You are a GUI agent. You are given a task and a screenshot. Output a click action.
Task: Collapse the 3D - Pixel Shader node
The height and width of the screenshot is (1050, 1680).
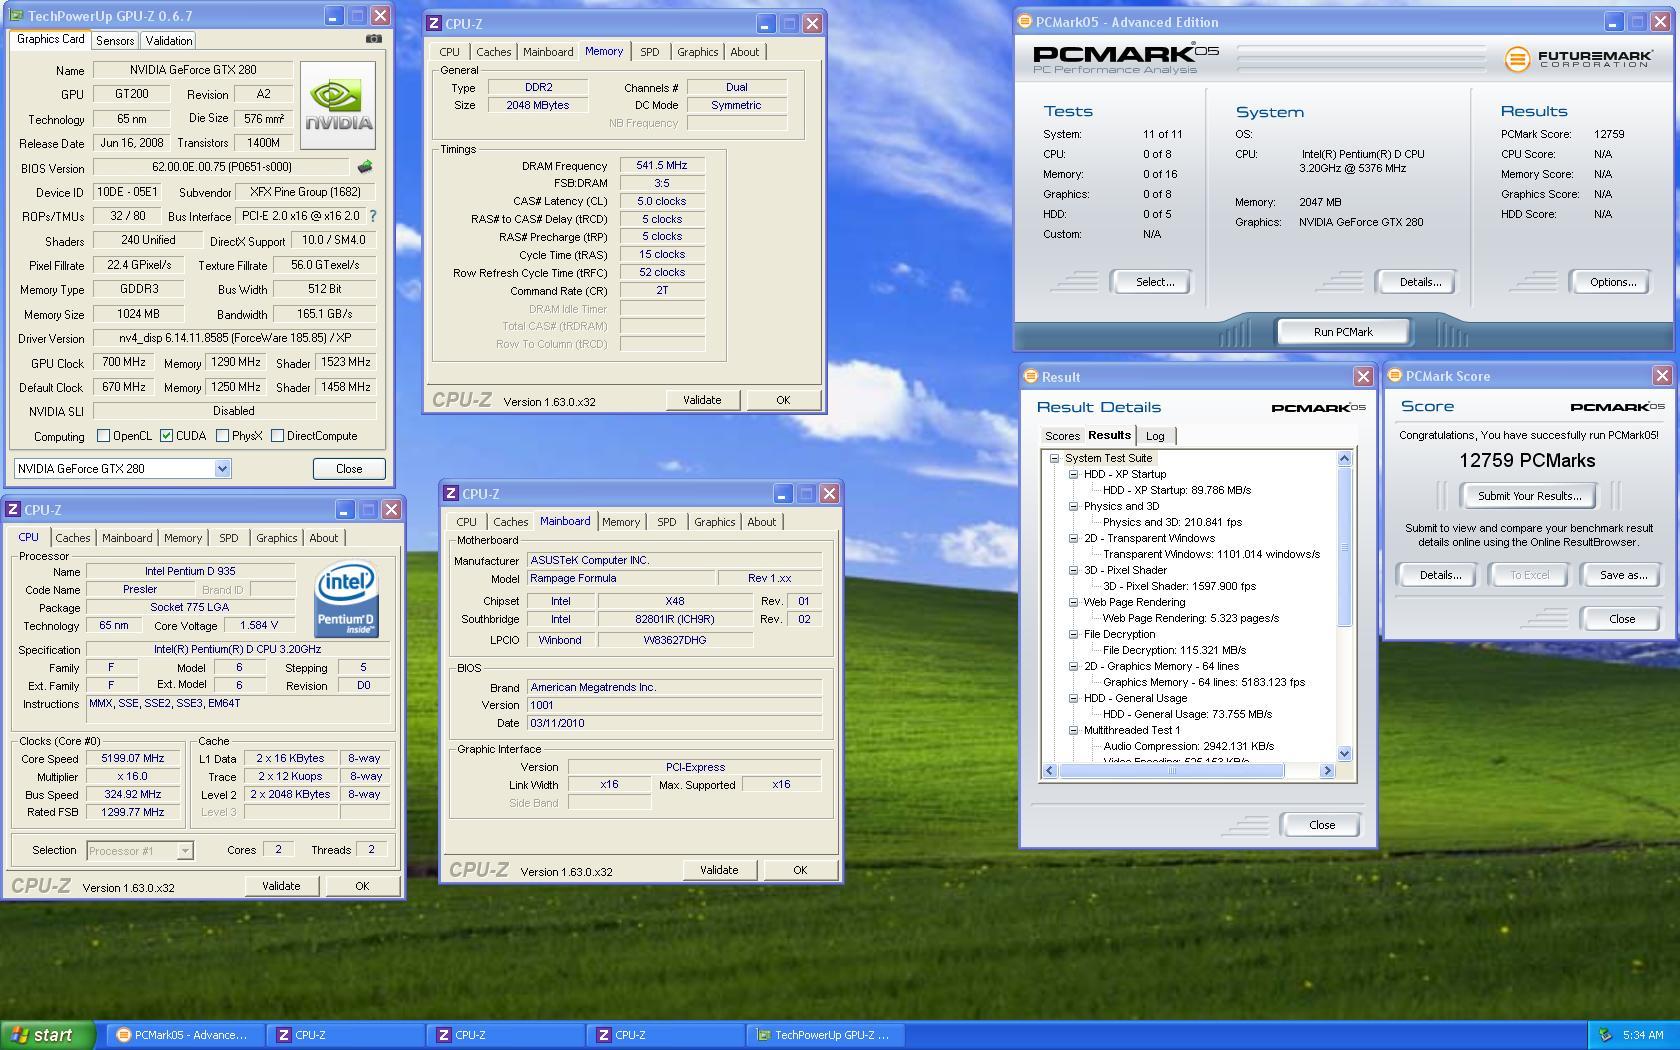pyautogui.click(x=1073, y=570)
